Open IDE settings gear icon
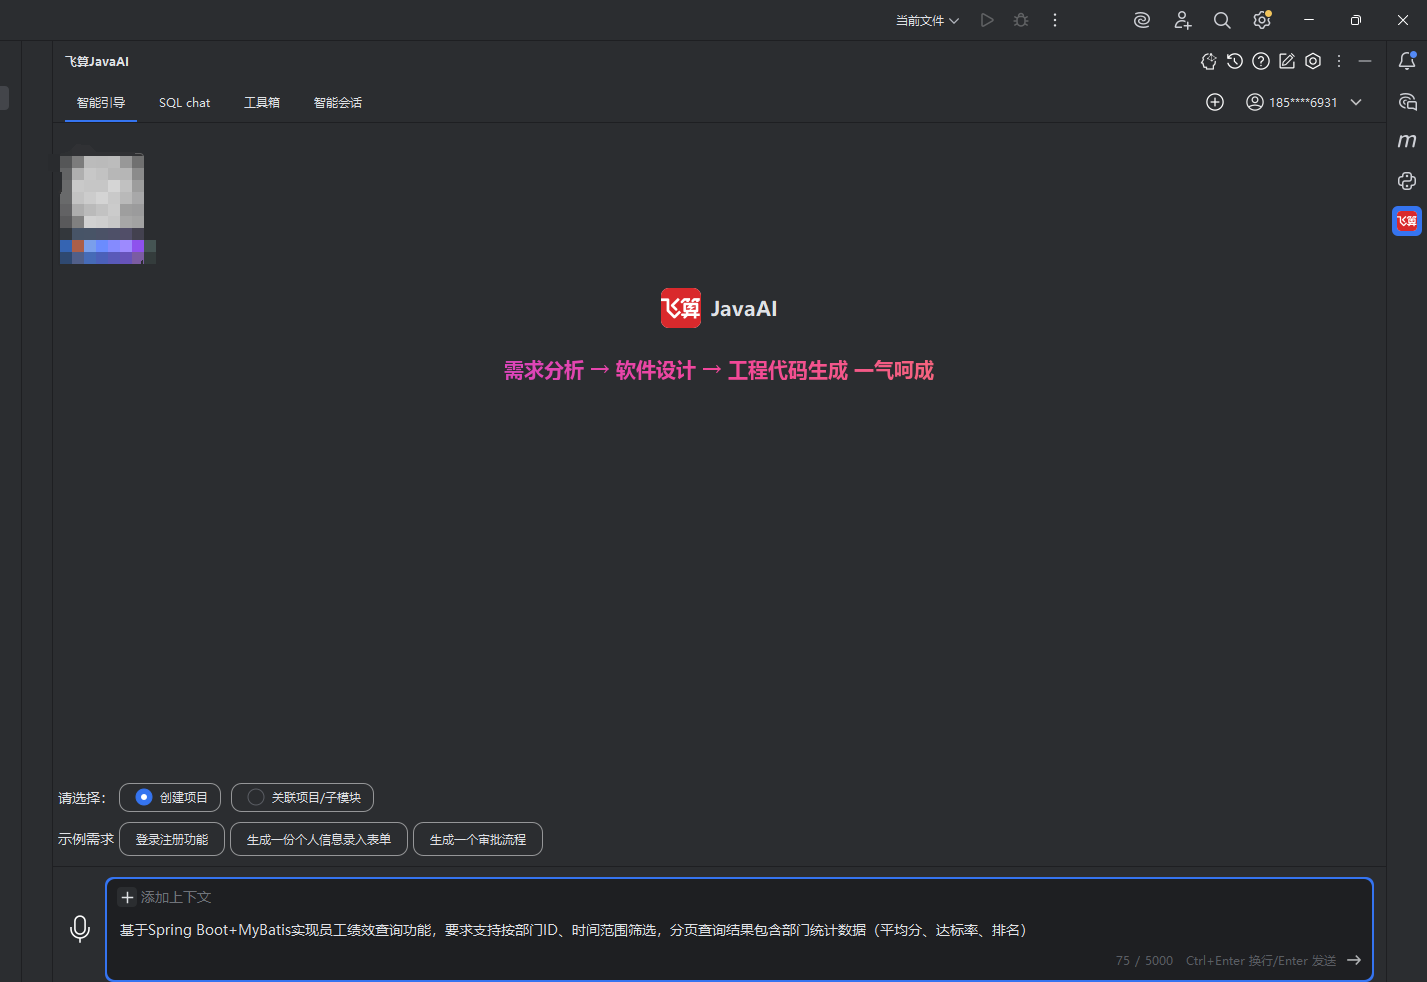The image size is (1427, 982). point(1262,20)
